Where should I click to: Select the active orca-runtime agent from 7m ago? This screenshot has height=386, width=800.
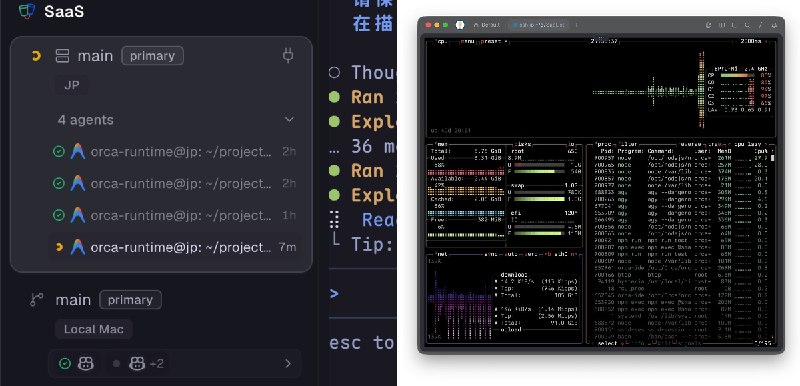(174, 247)
